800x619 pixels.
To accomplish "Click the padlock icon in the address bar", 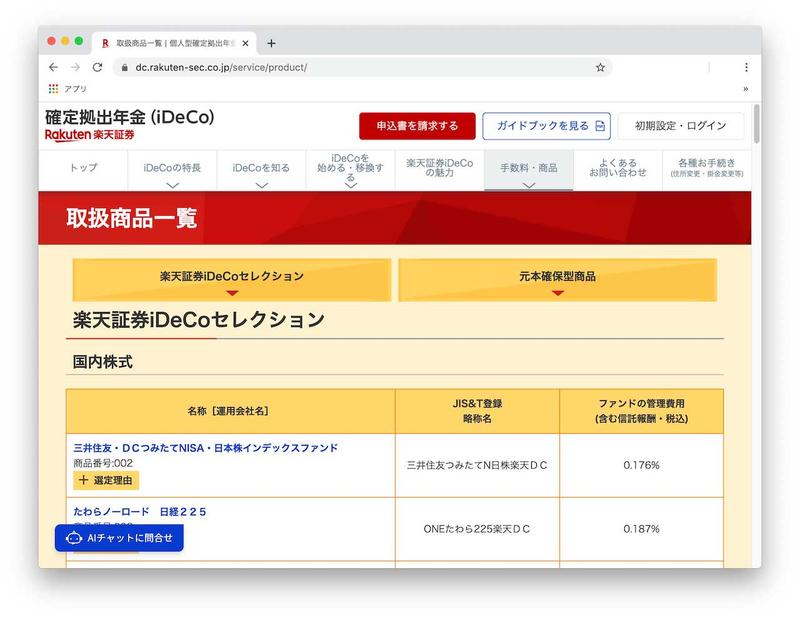I will (x=124, y=67).
